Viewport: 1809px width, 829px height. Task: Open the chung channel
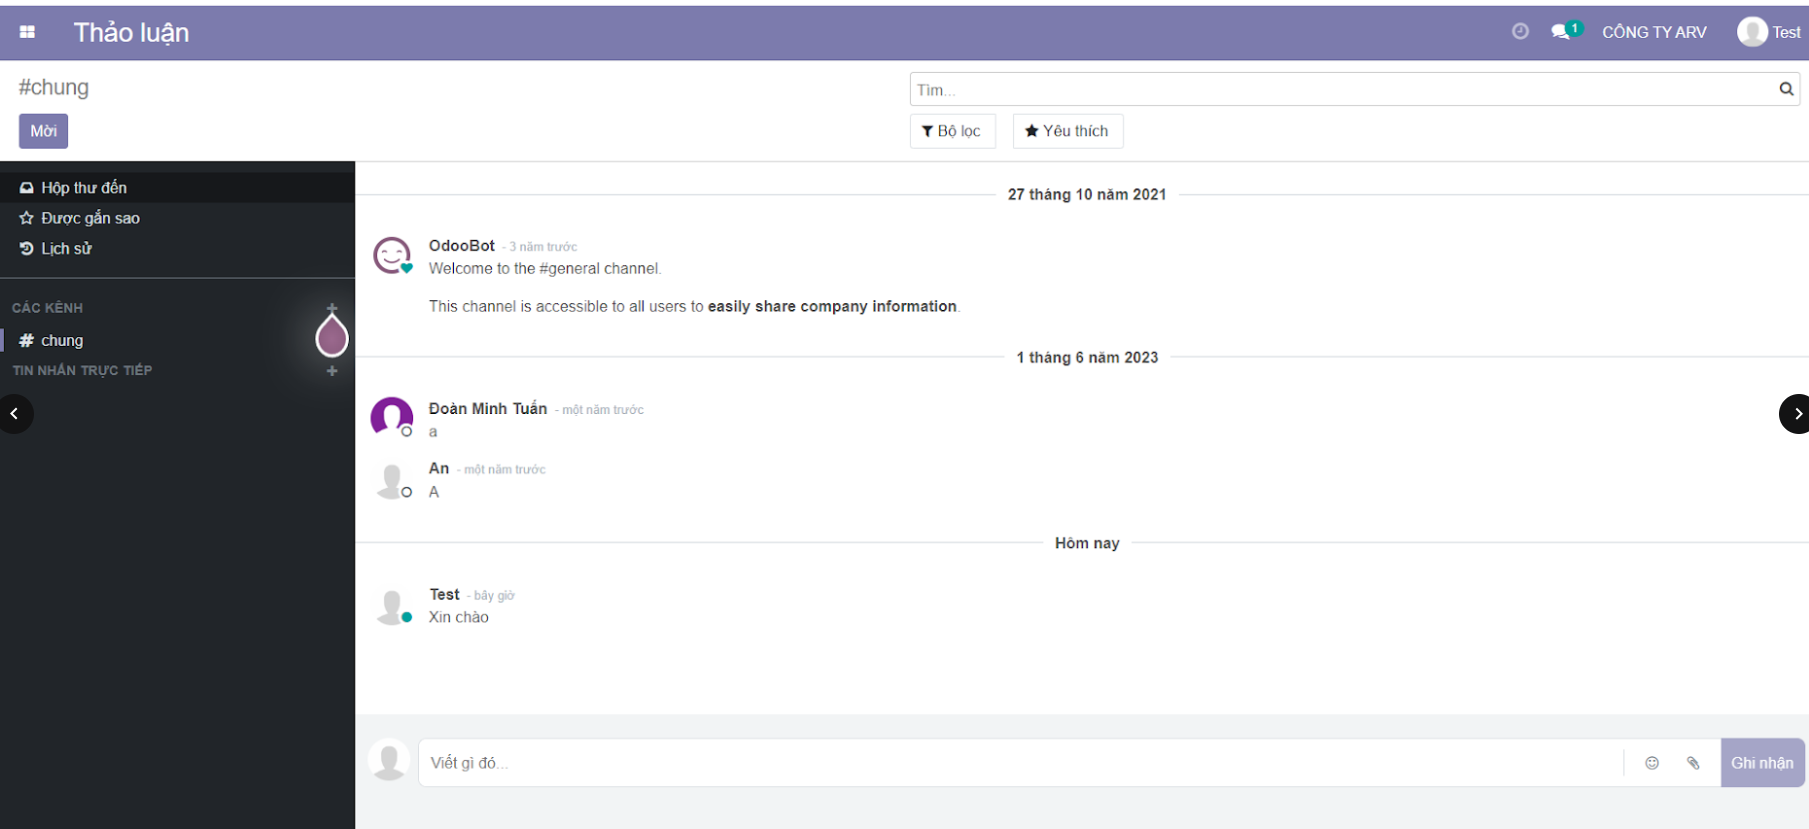coord(62,341)
